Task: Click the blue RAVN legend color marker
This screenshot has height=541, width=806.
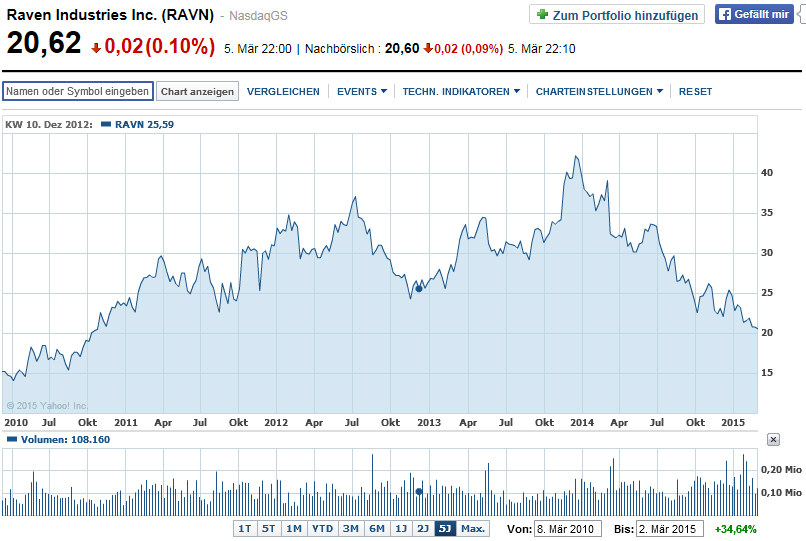Action: pos(106,124)
